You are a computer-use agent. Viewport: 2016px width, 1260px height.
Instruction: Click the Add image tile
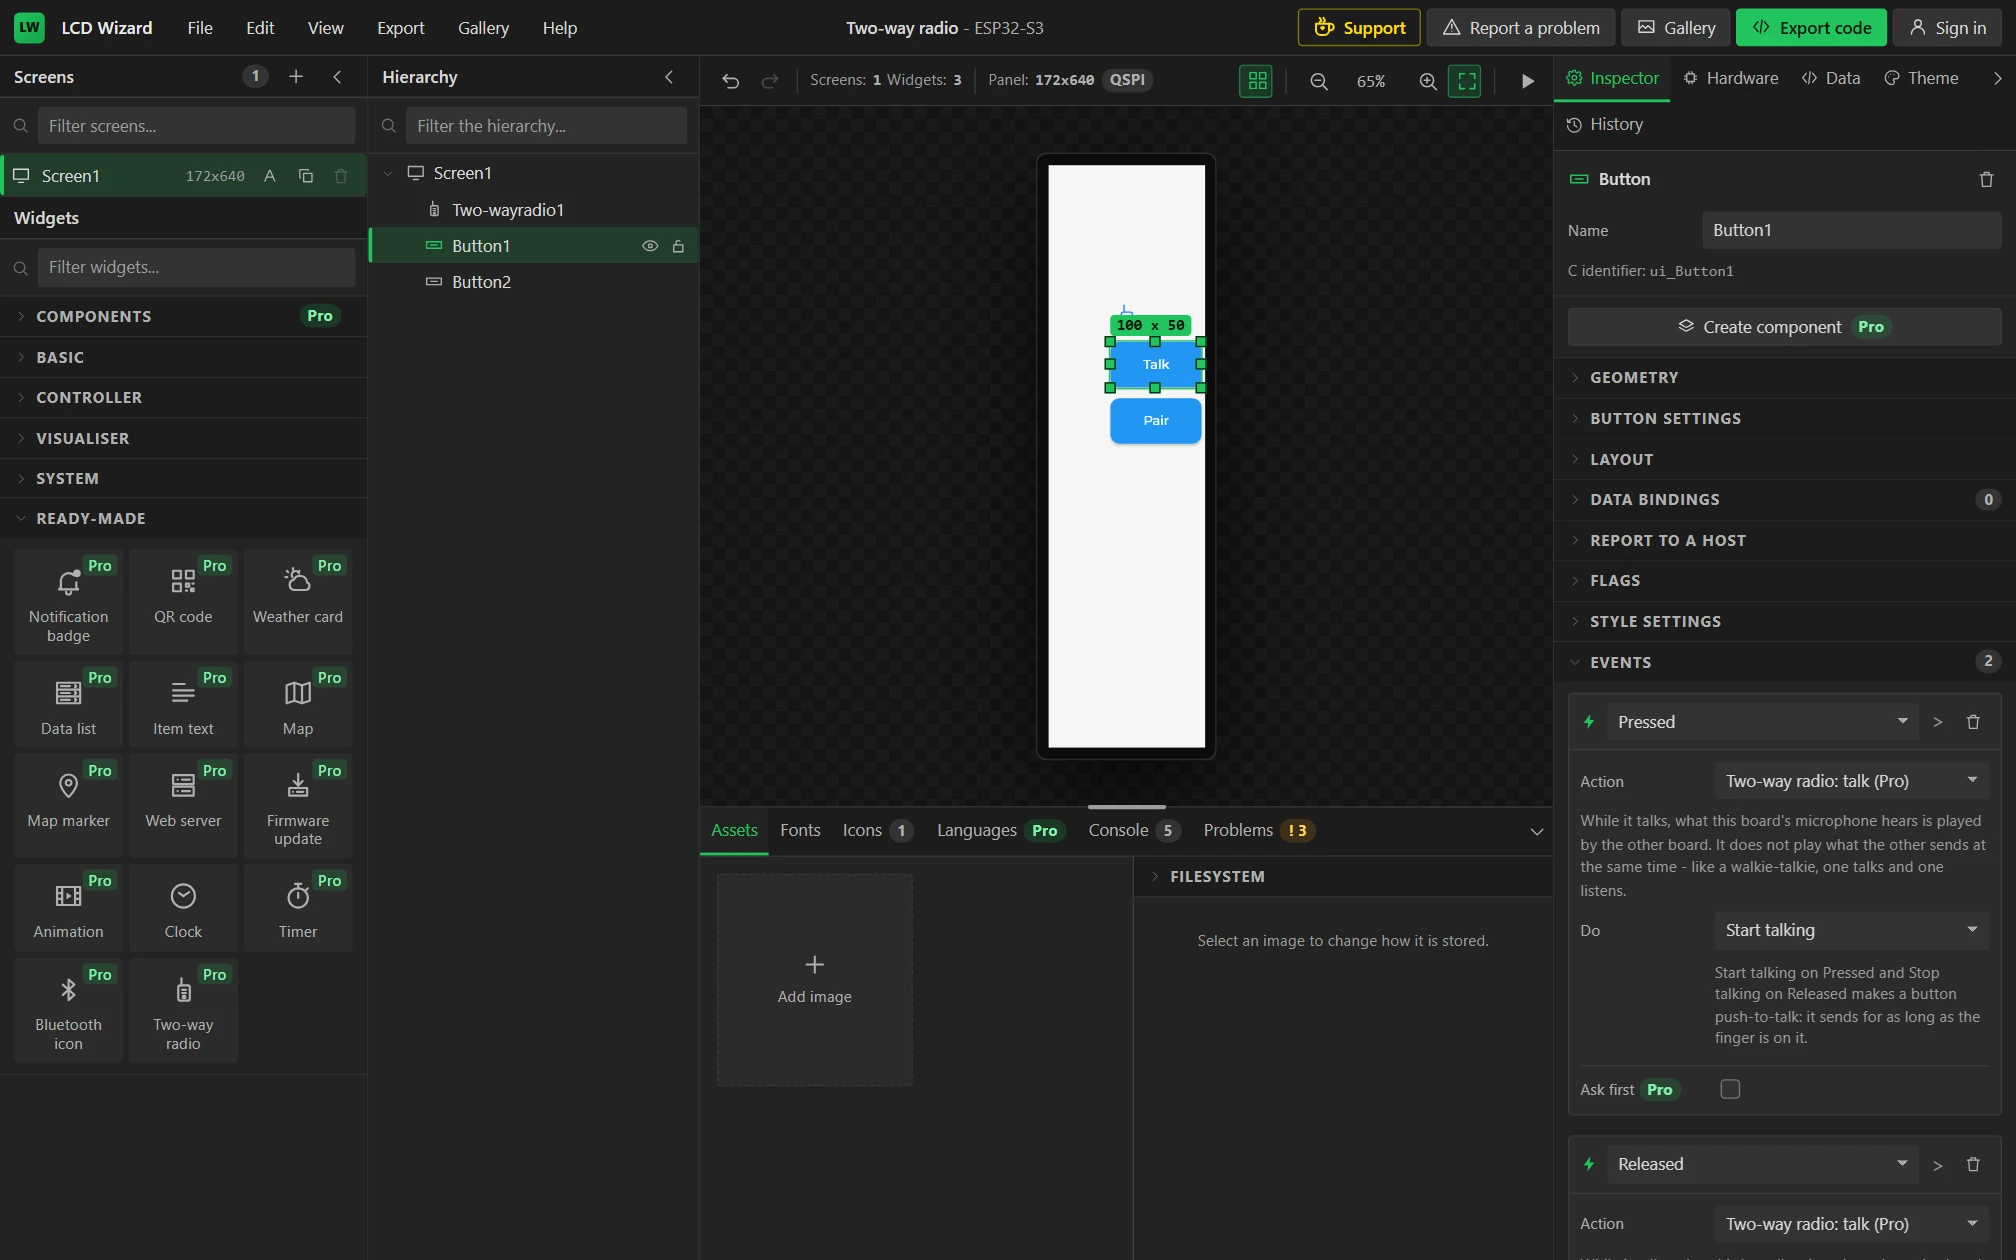814,980
